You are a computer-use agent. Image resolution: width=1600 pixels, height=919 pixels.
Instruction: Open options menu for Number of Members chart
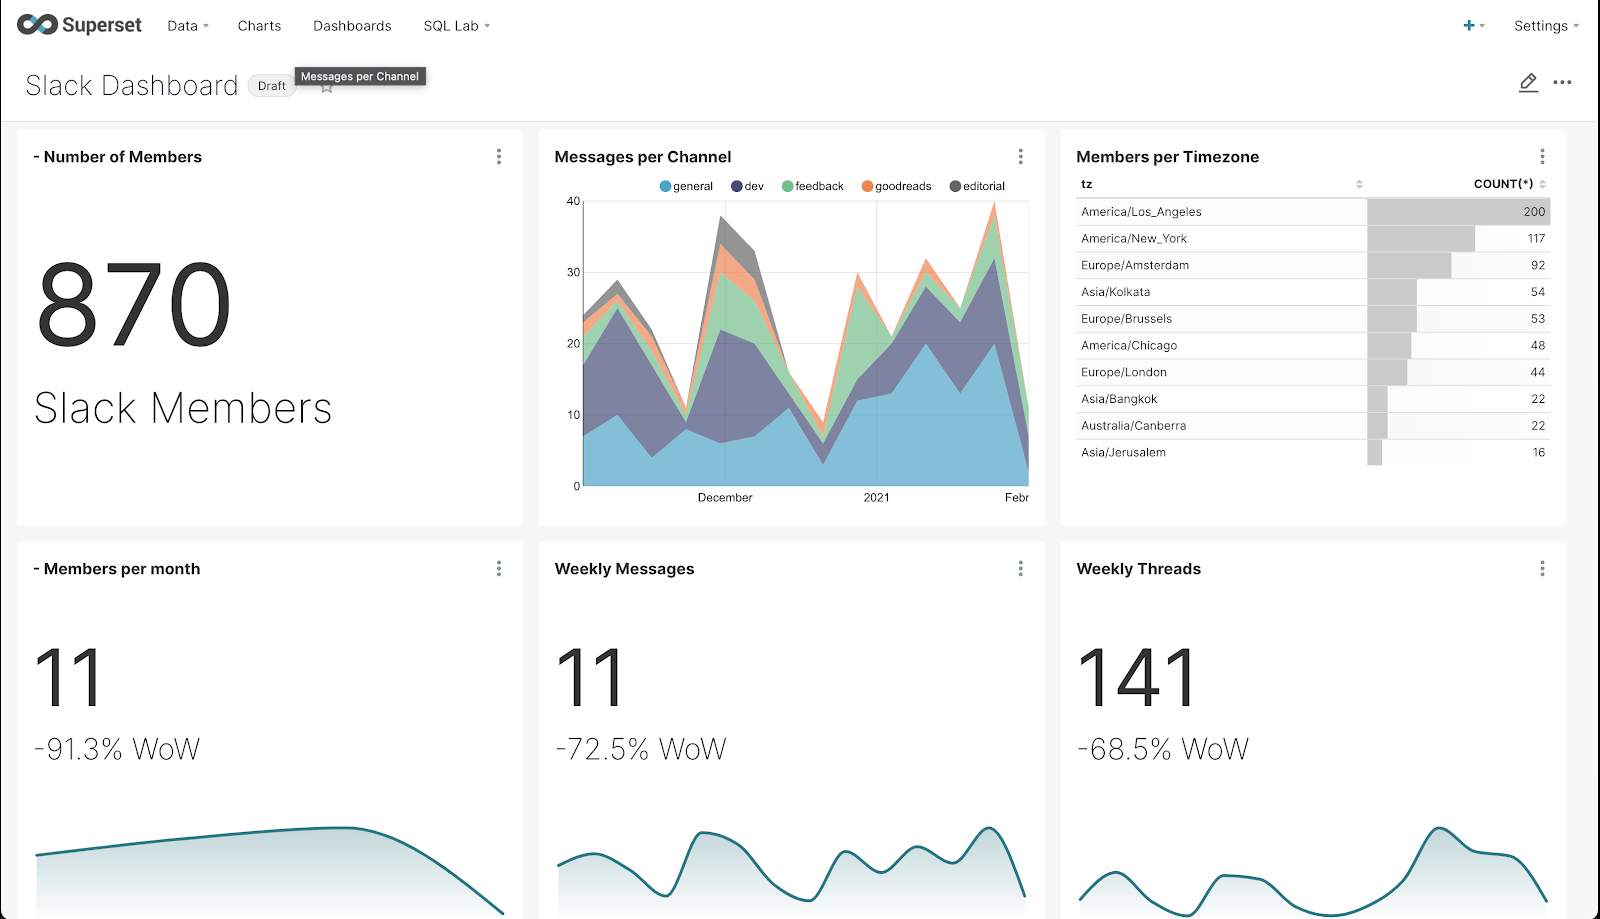(x=498, y=156)
